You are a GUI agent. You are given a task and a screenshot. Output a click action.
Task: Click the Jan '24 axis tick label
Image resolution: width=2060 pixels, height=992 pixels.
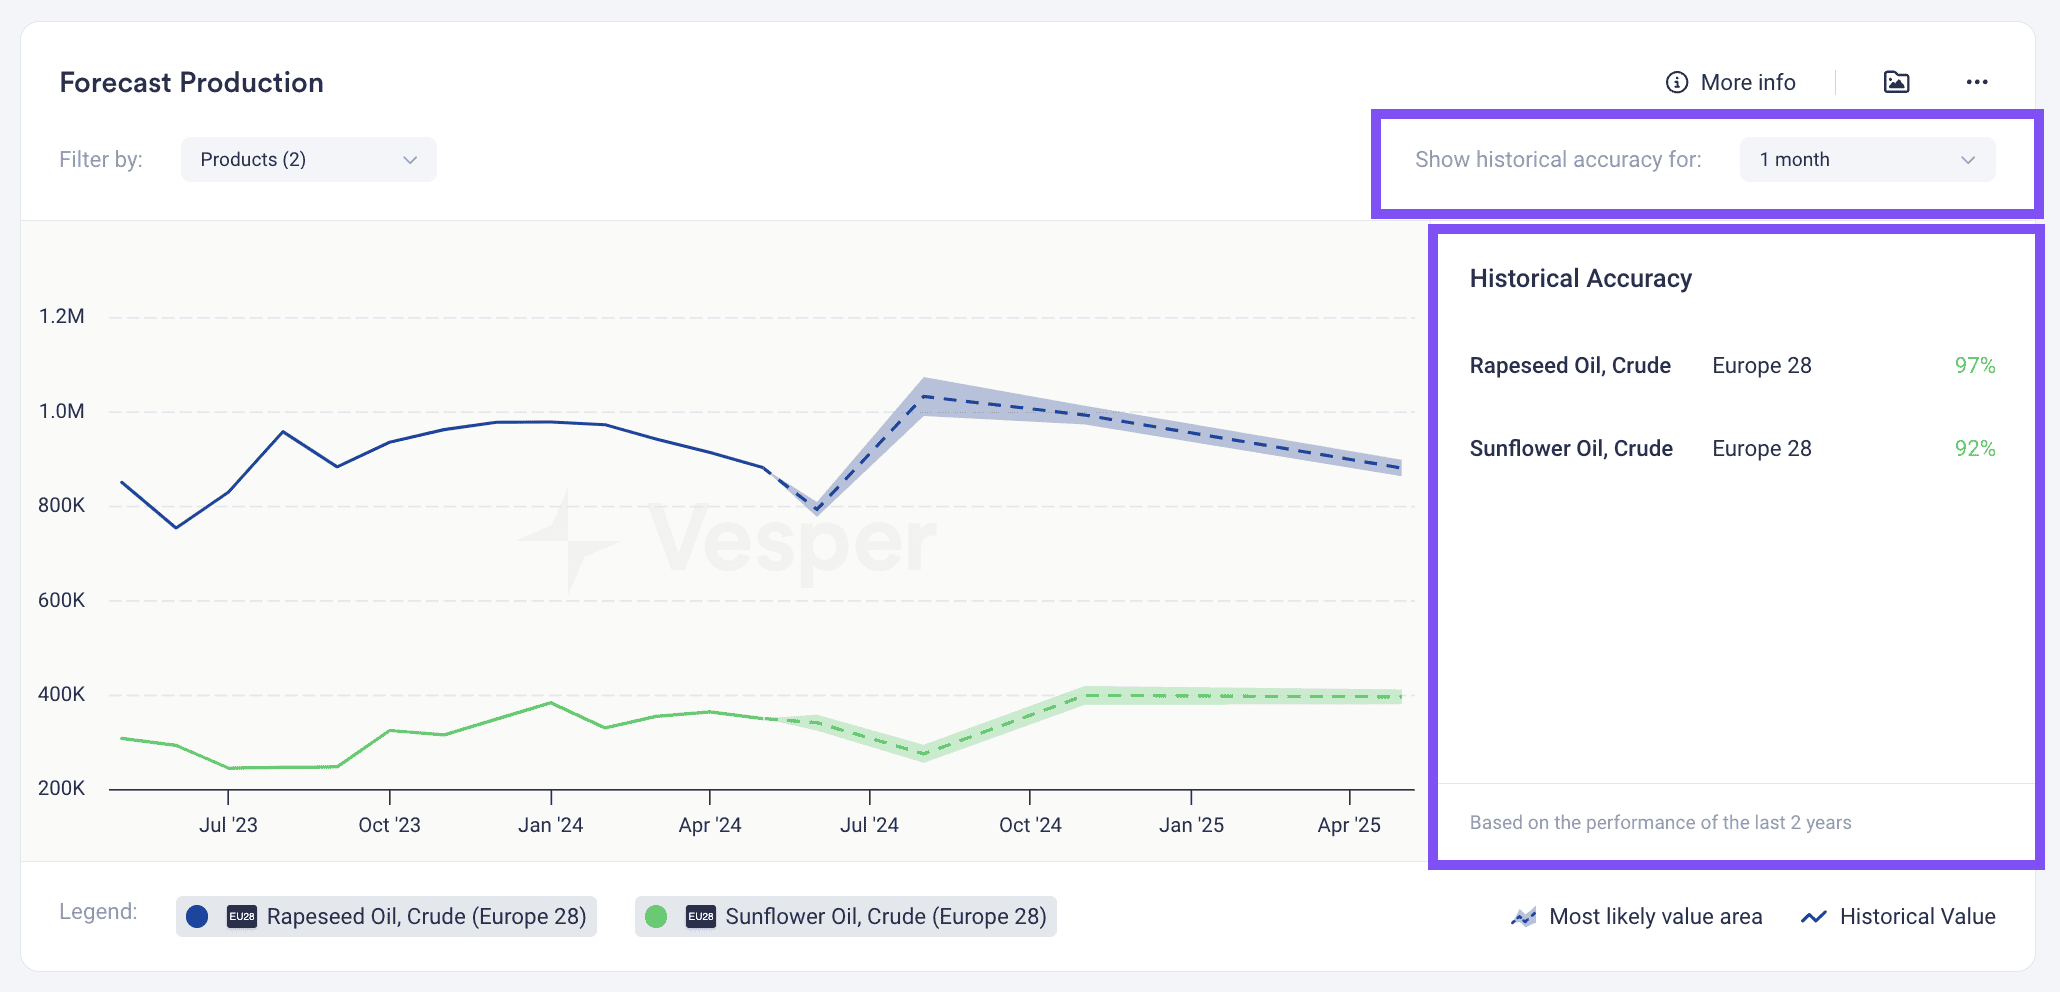coord(551,825)
